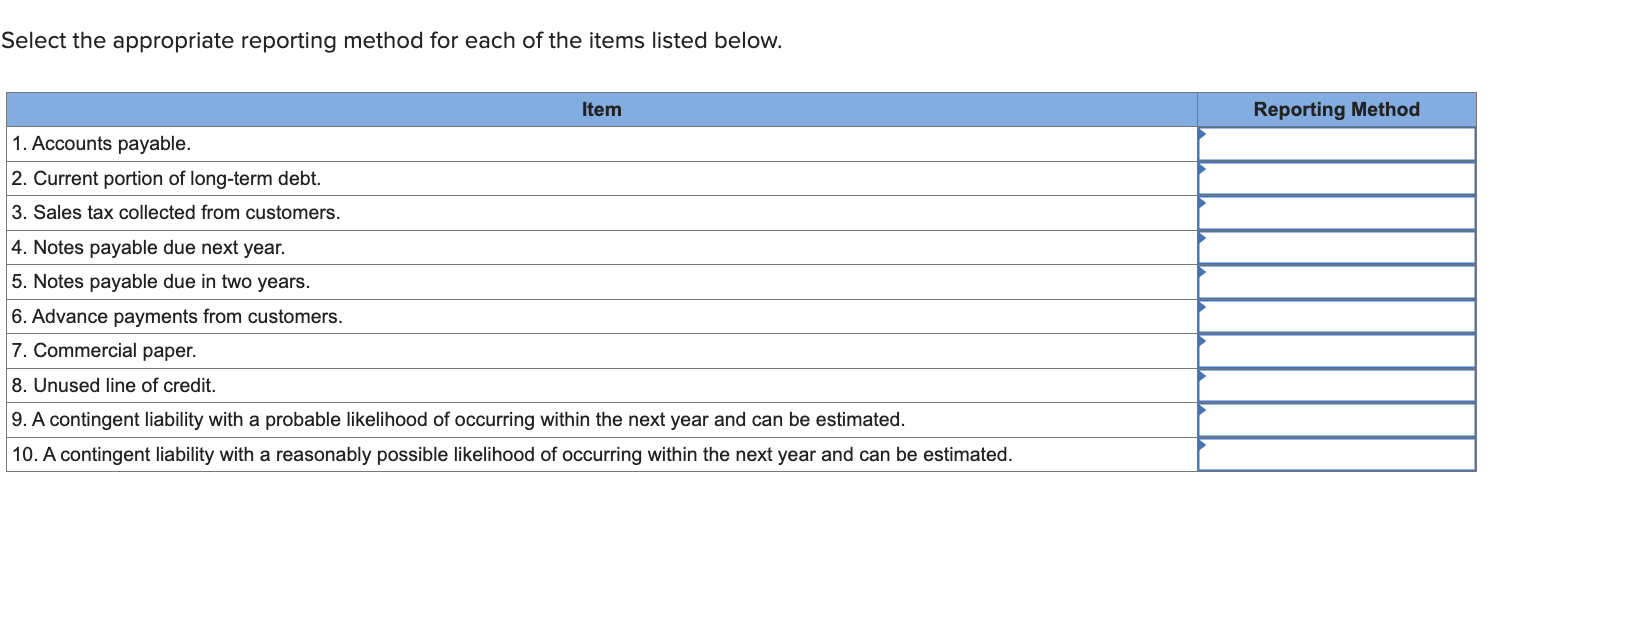The height and width of the screenshot is (618, 1640).
Task: Open the dropdown for the reasonably possible contingent liability
Action: point(1335,454)
